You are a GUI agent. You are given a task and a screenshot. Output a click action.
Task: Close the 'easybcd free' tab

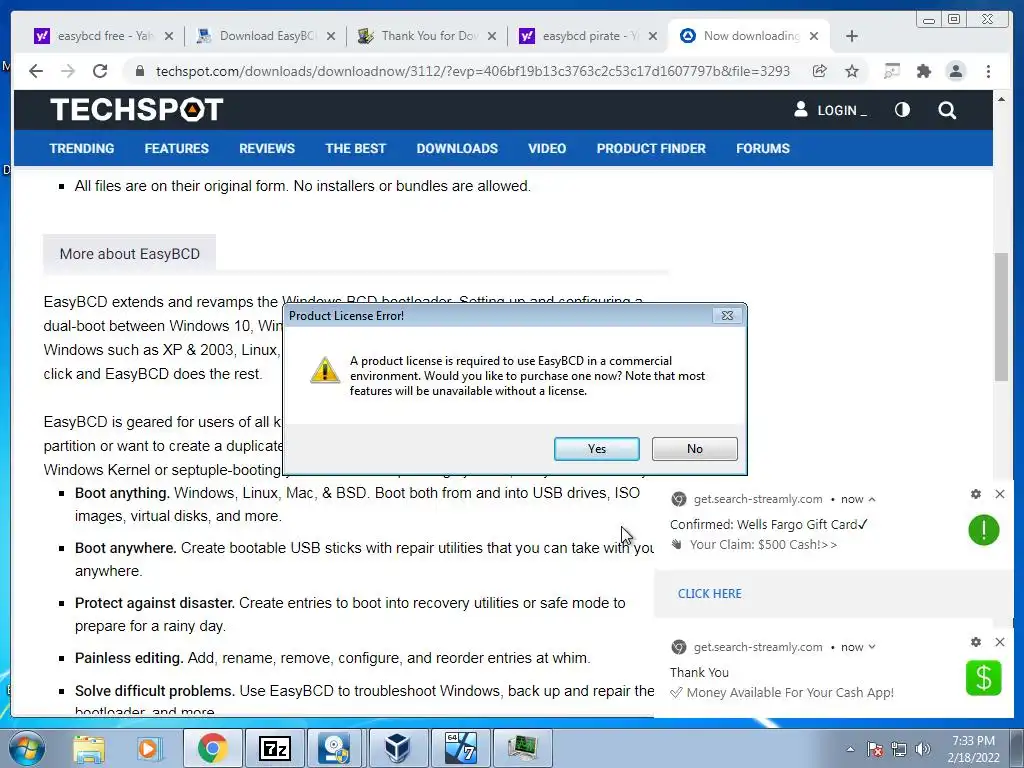[168, 36]
